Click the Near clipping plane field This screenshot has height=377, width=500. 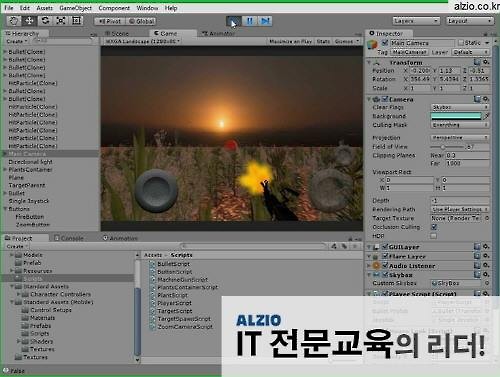(467, 155)
